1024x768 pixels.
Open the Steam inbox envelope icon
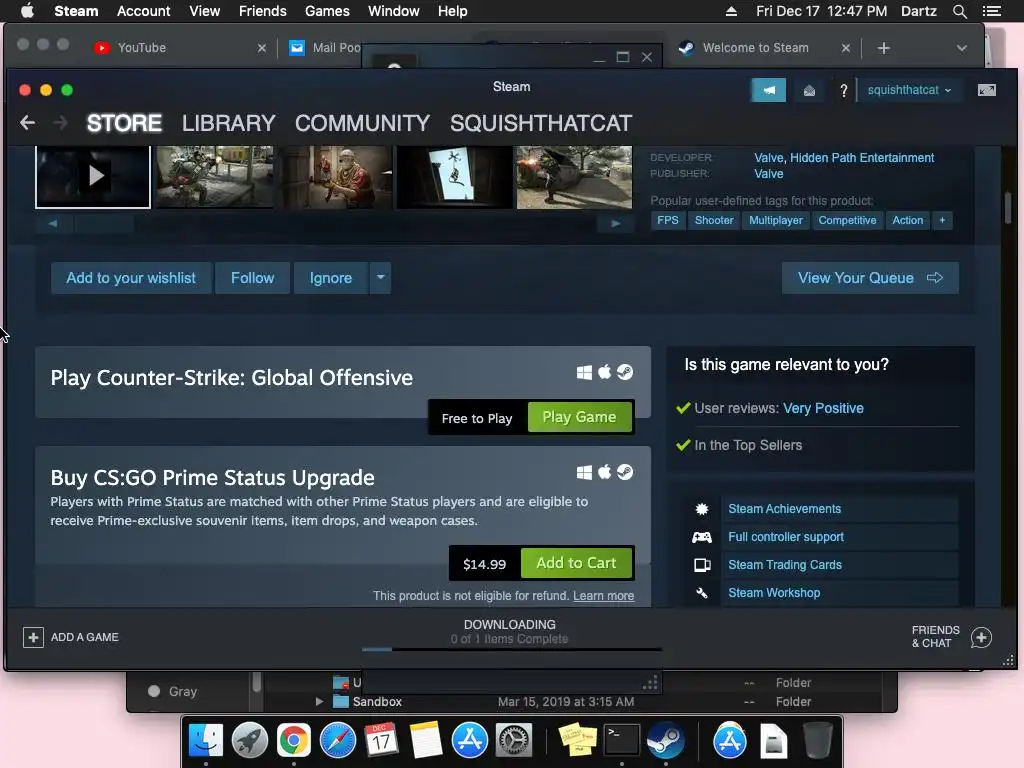(809, 90)
